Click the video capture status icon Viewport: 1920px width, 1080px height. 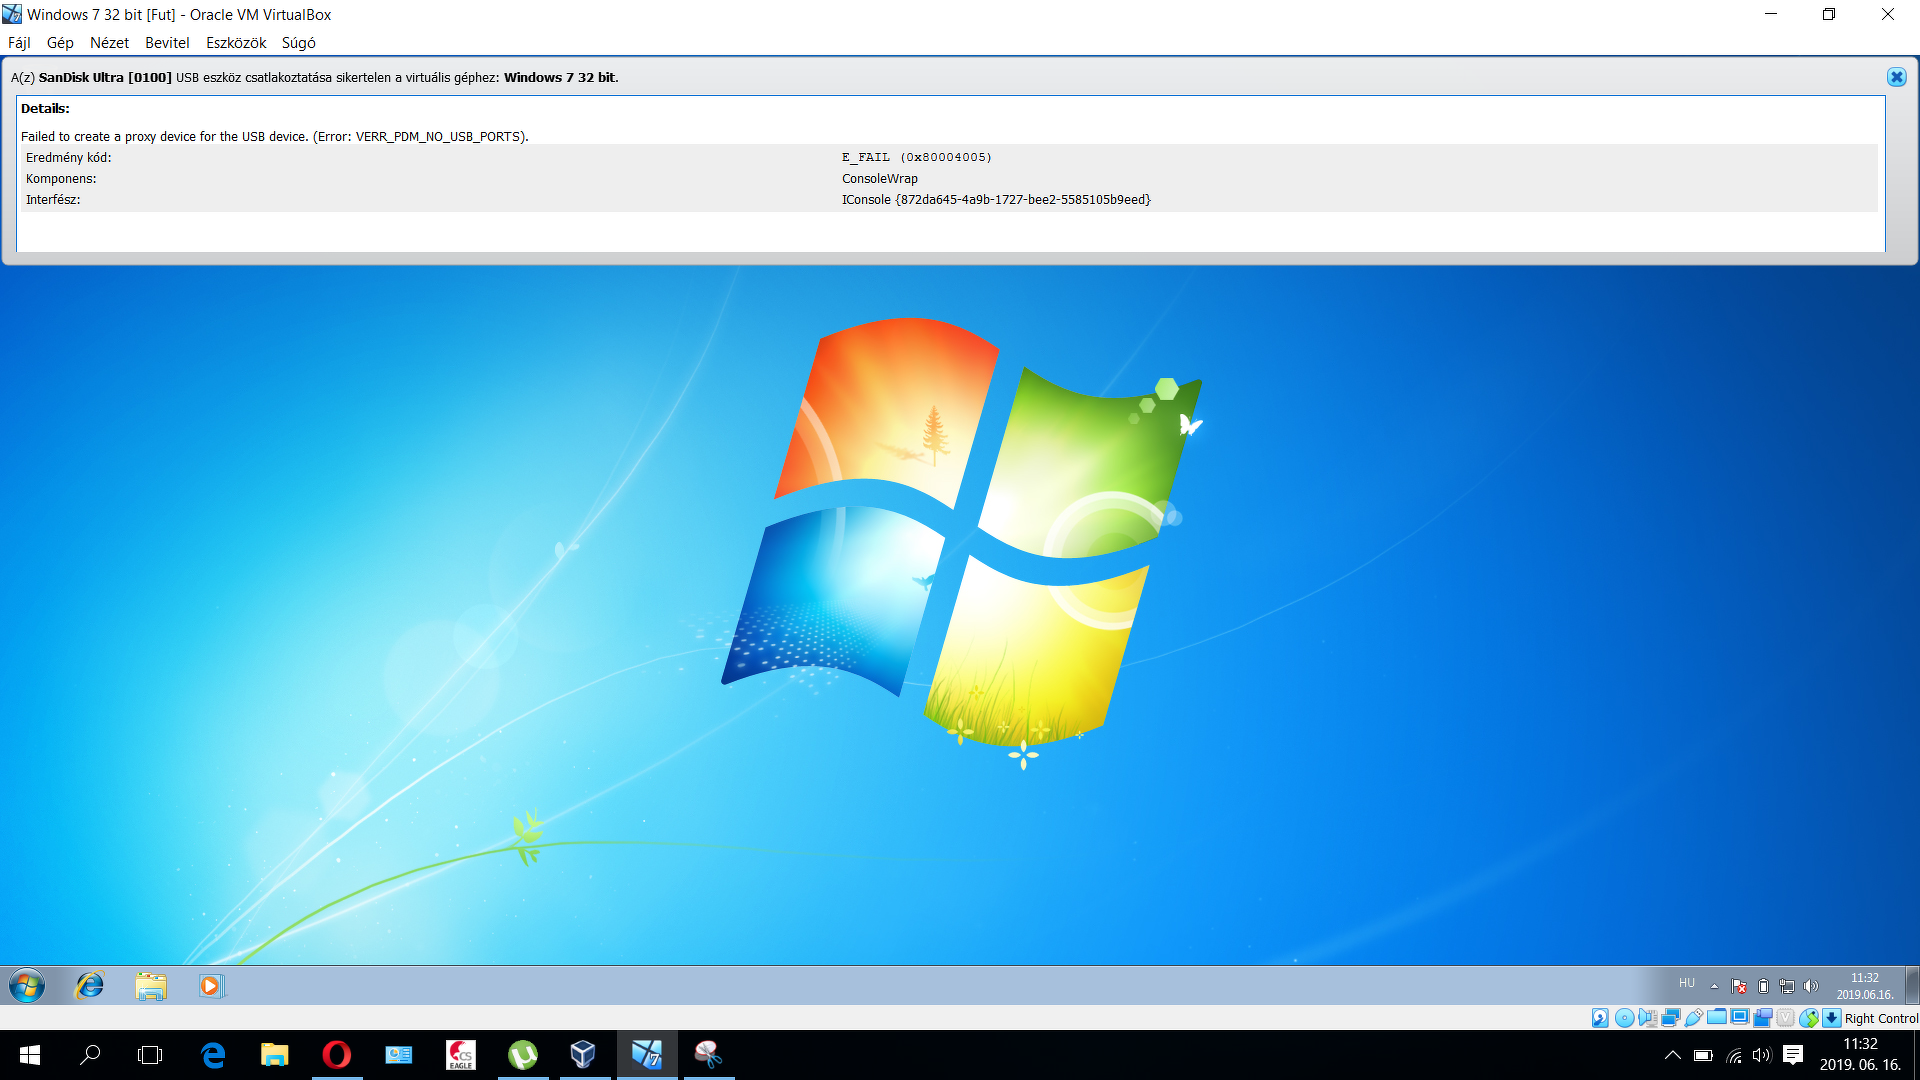1762,1018
